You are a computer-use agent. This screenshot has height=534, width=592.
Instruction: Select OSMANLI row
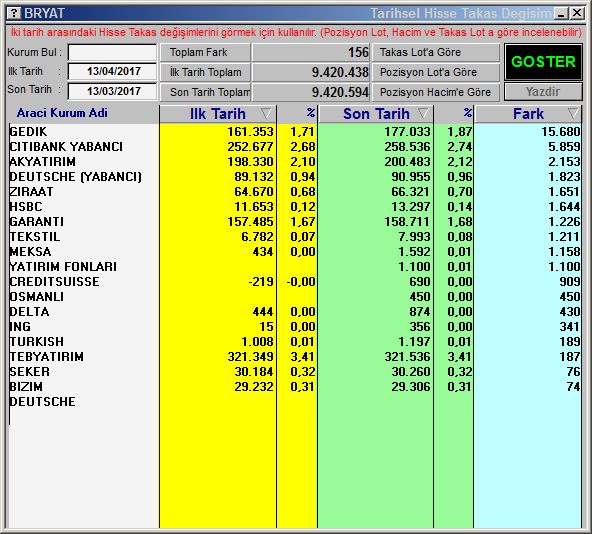pos(37,297)
